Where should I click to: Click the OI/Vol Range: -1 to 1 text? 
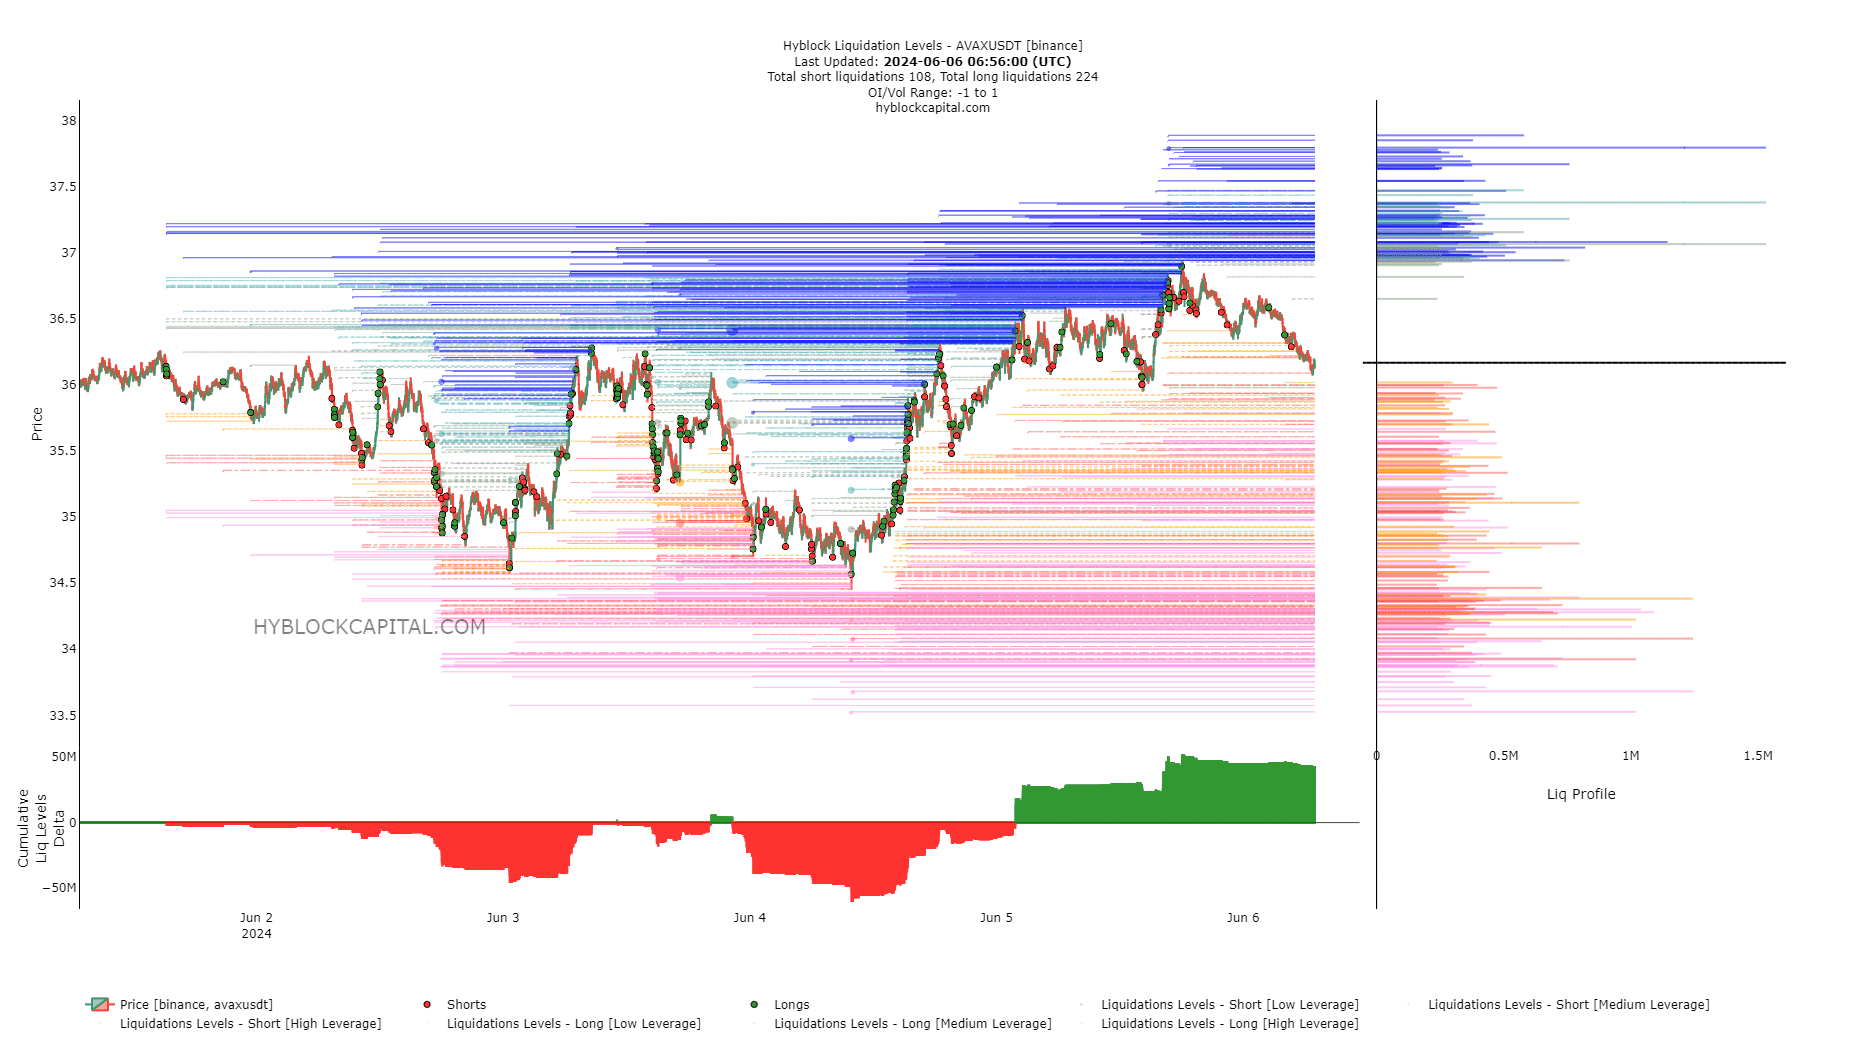click(932, 92)
